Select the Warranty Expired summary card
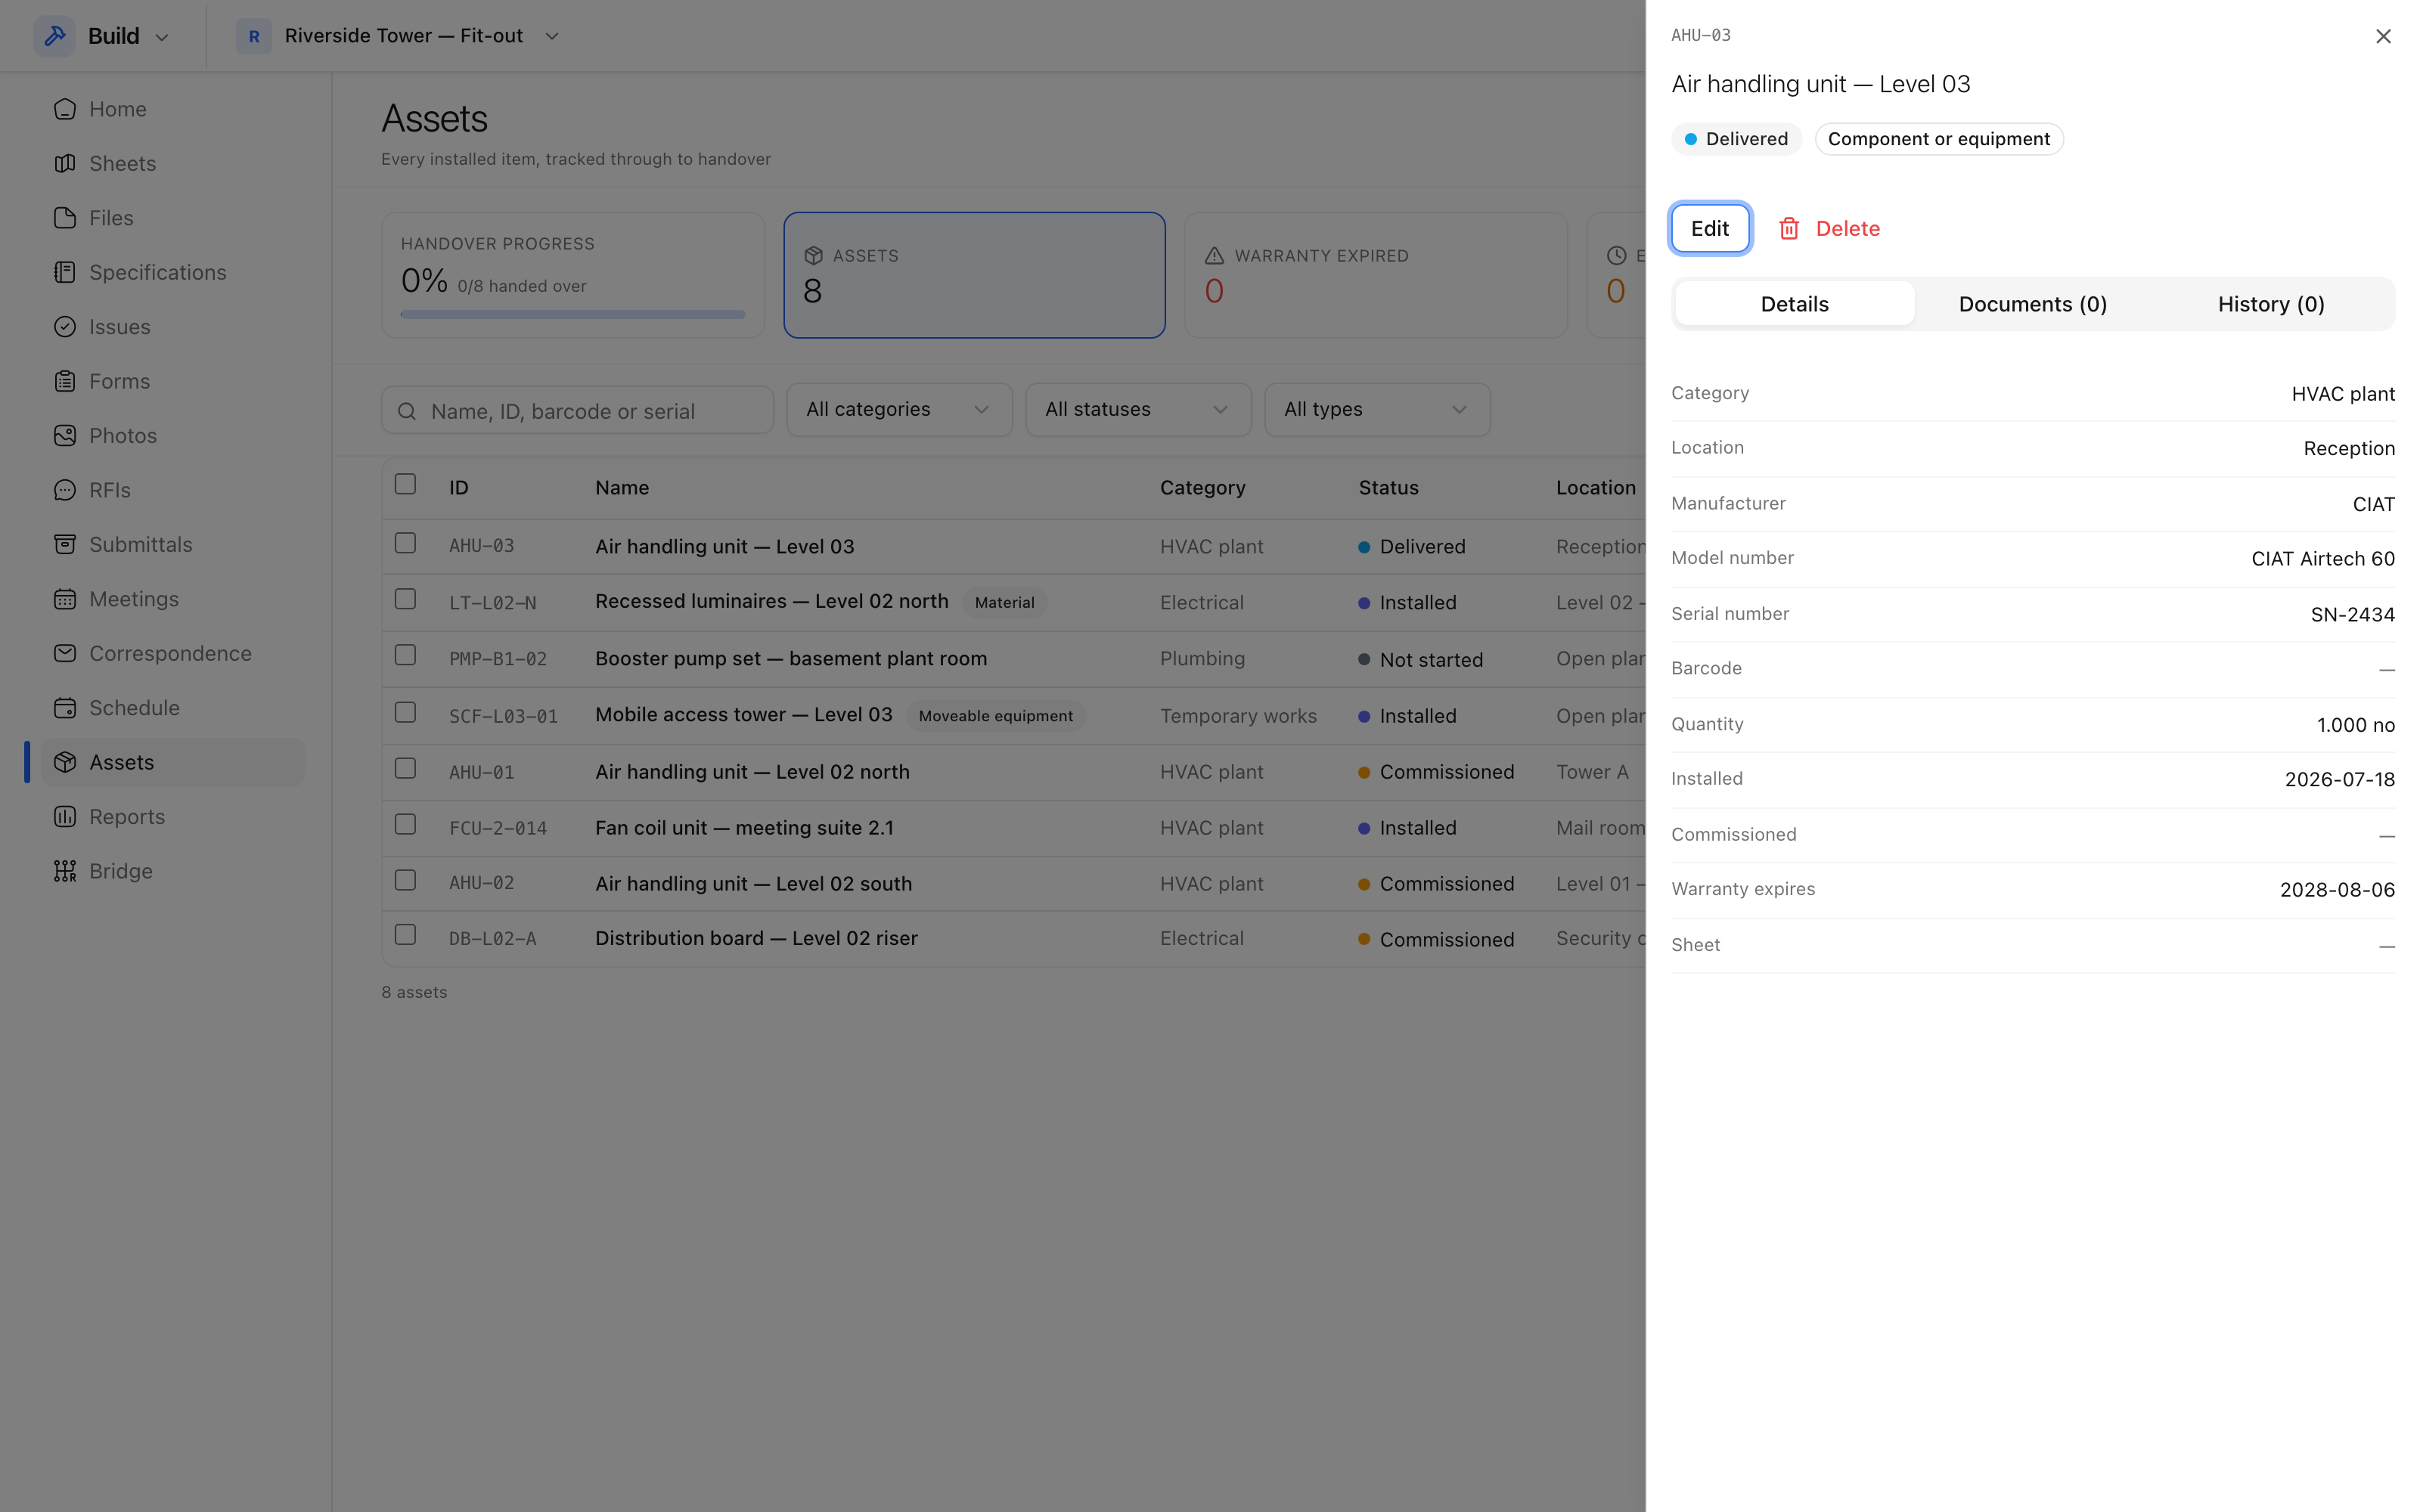 (1375, 275)
